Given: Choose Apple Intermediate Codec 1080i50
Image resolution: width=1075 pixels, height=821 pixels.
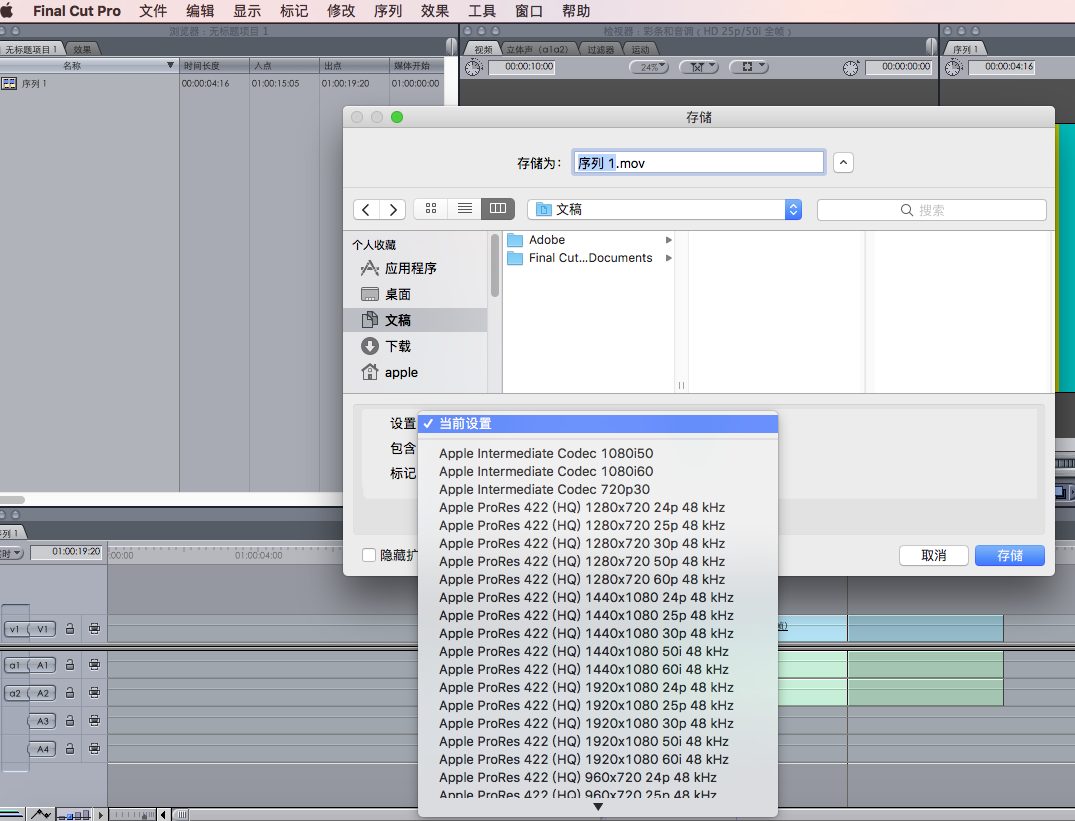Looking at the screenshot, I should pyautogui.click(x=598, y=454).
